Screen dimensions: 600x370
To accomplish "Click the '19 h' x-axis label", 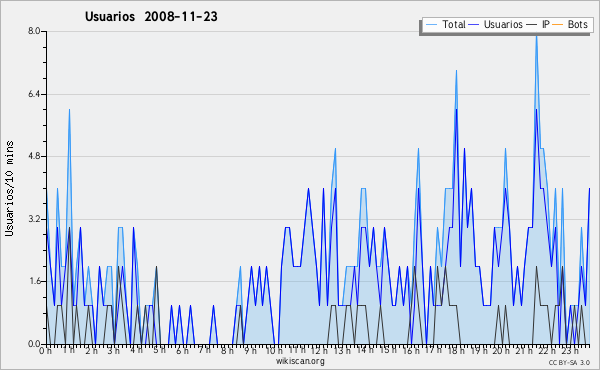I will point(479,351).
